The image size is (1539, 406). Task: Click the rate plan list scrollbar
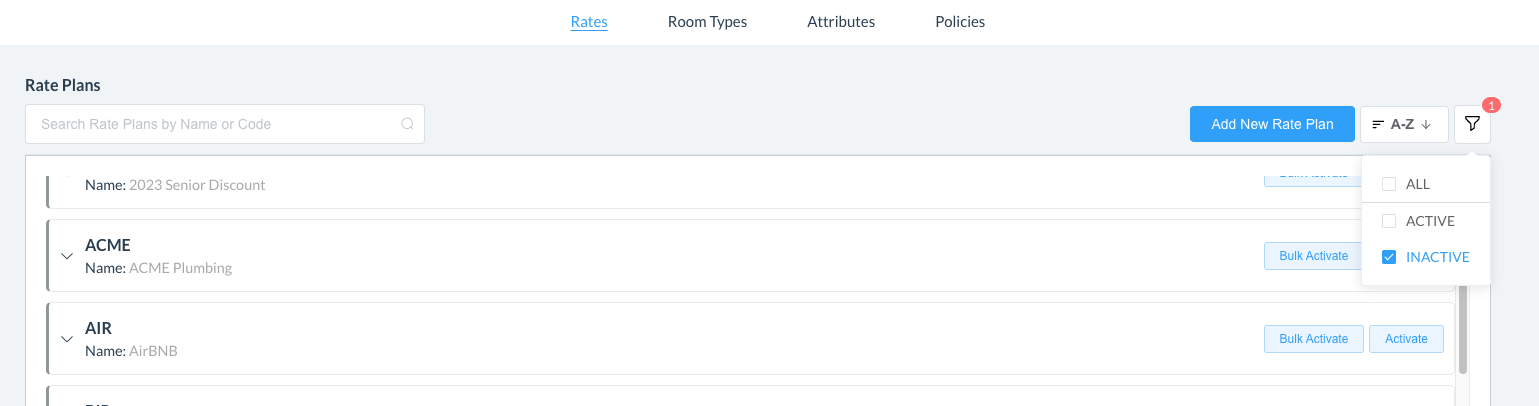1462,330
